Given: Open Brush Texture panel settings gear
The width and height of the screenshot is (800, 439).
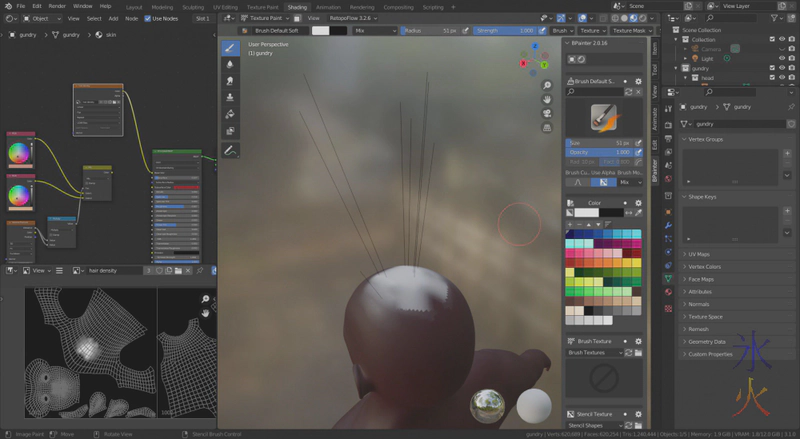Looking at the screenshot, I should (638, 341).
